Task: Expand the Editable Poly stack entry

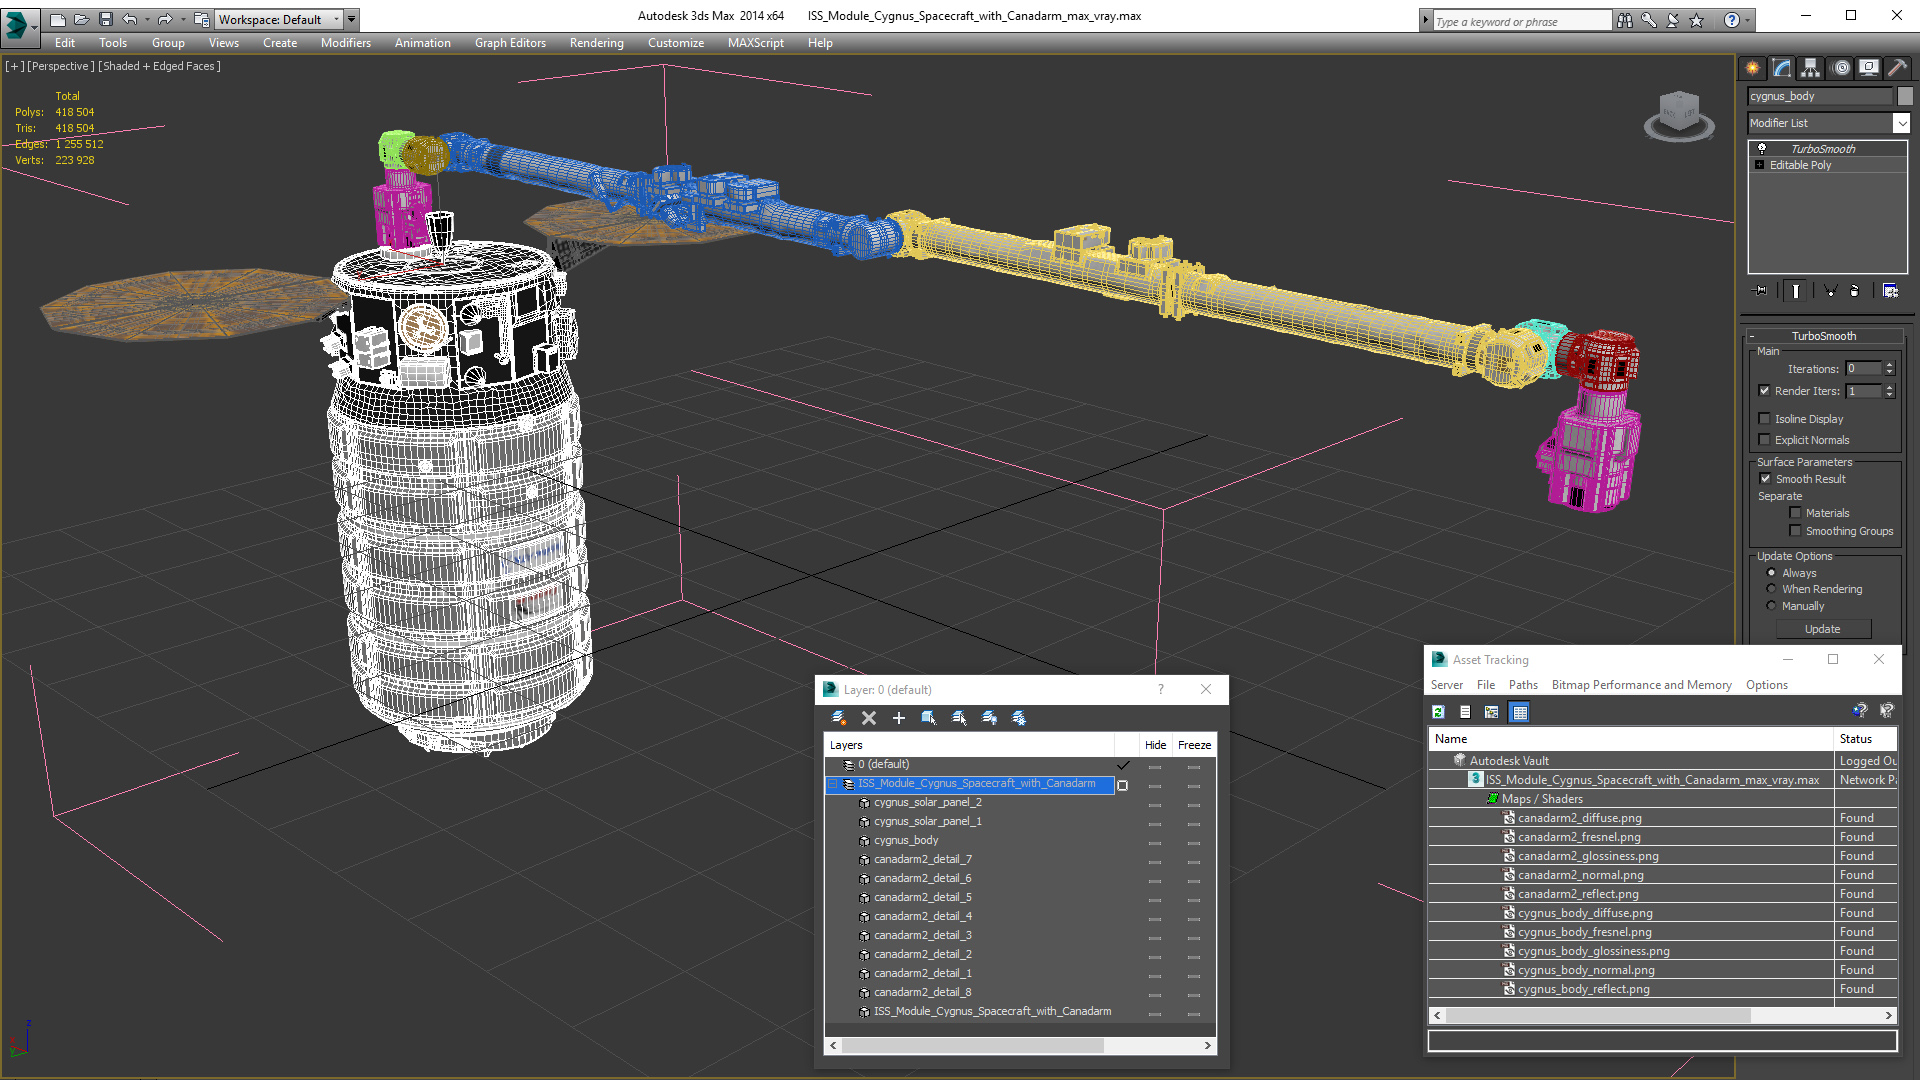Action: 1759,165
